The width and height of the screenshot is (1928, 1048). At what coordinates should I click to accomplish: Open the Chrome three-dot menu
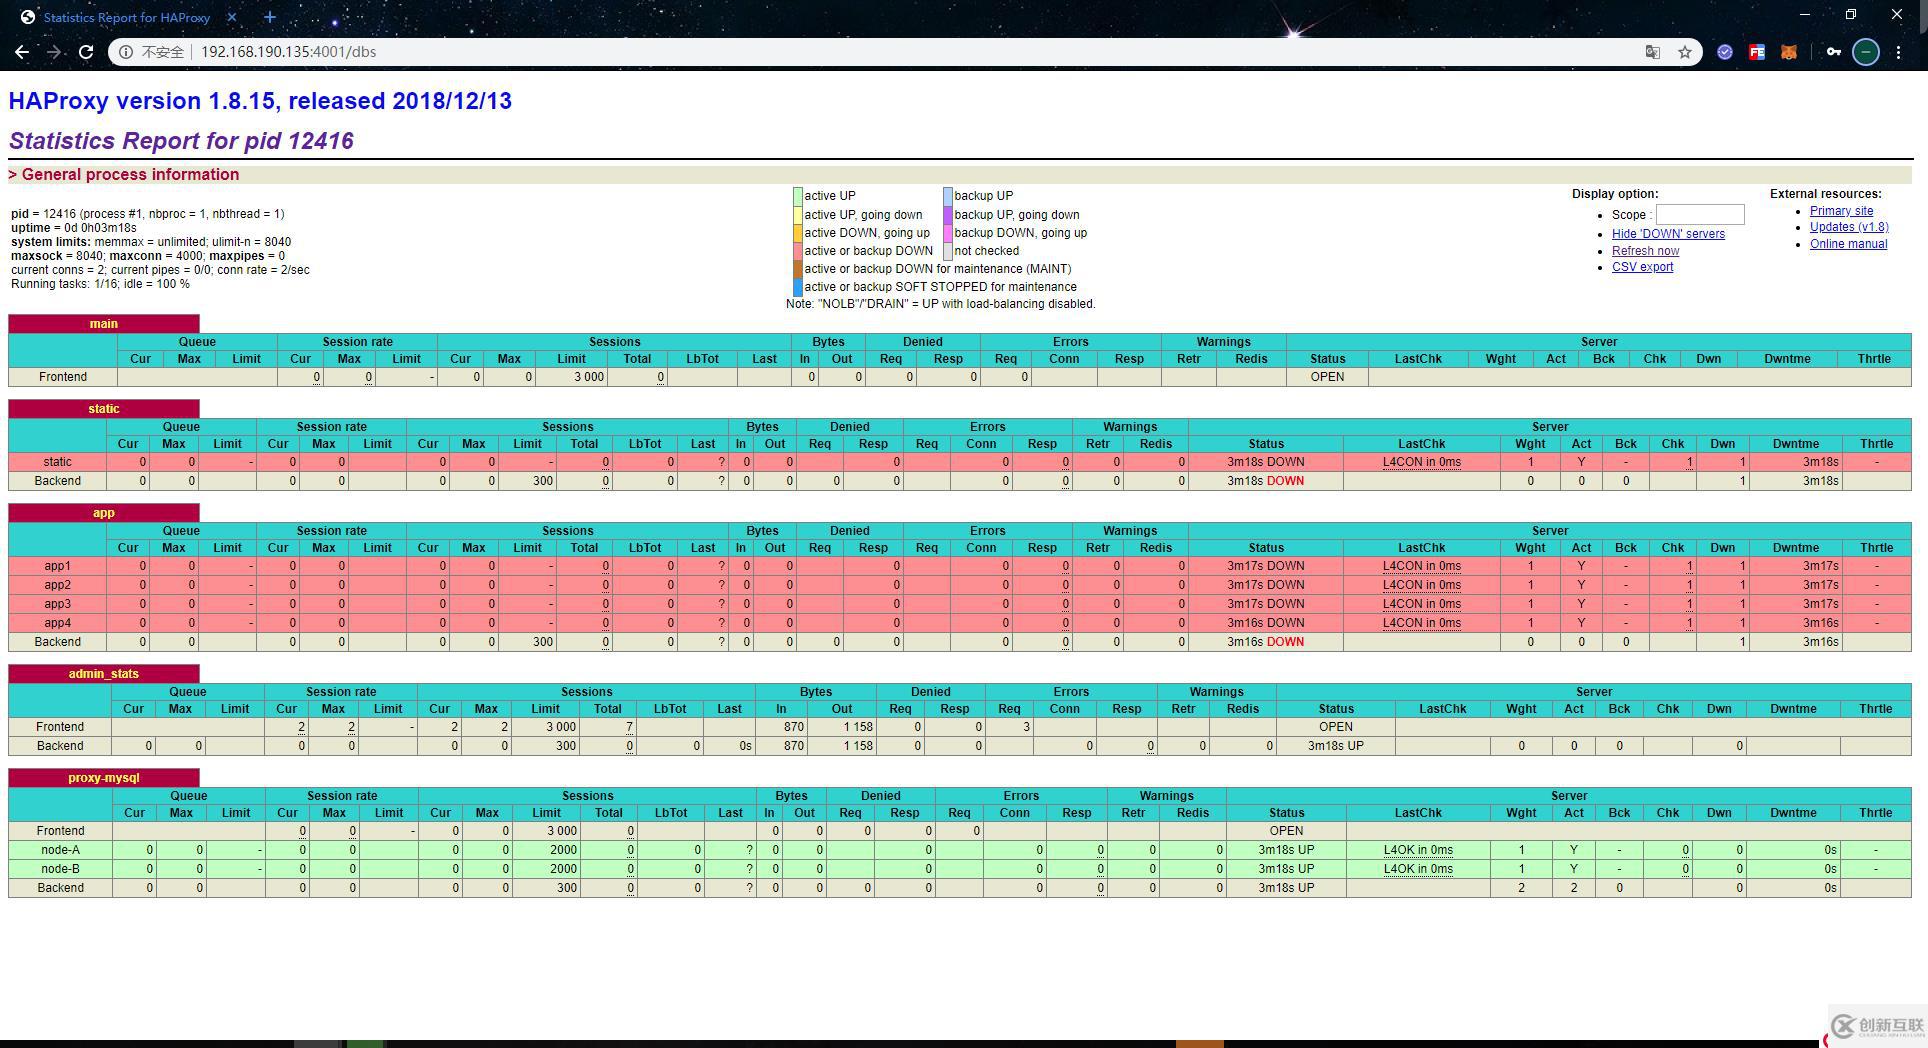[x=1898, y=52]
